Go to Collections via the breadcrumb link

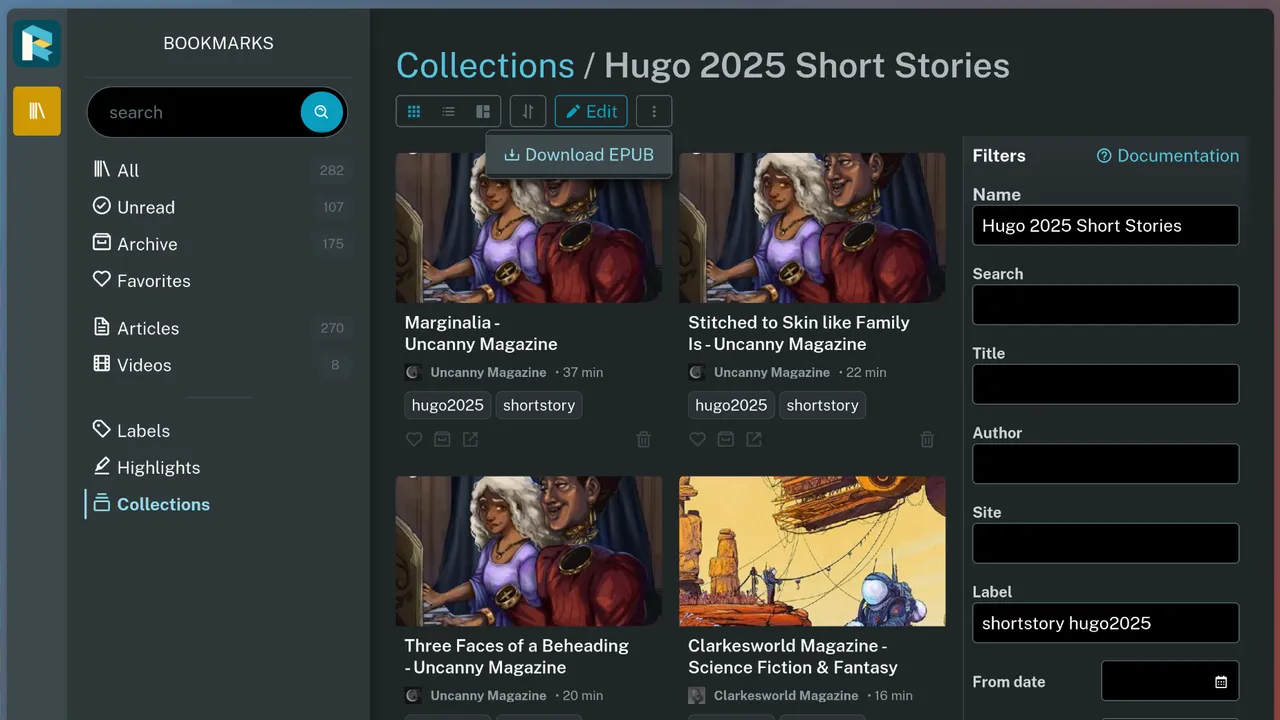coord(485,65)
